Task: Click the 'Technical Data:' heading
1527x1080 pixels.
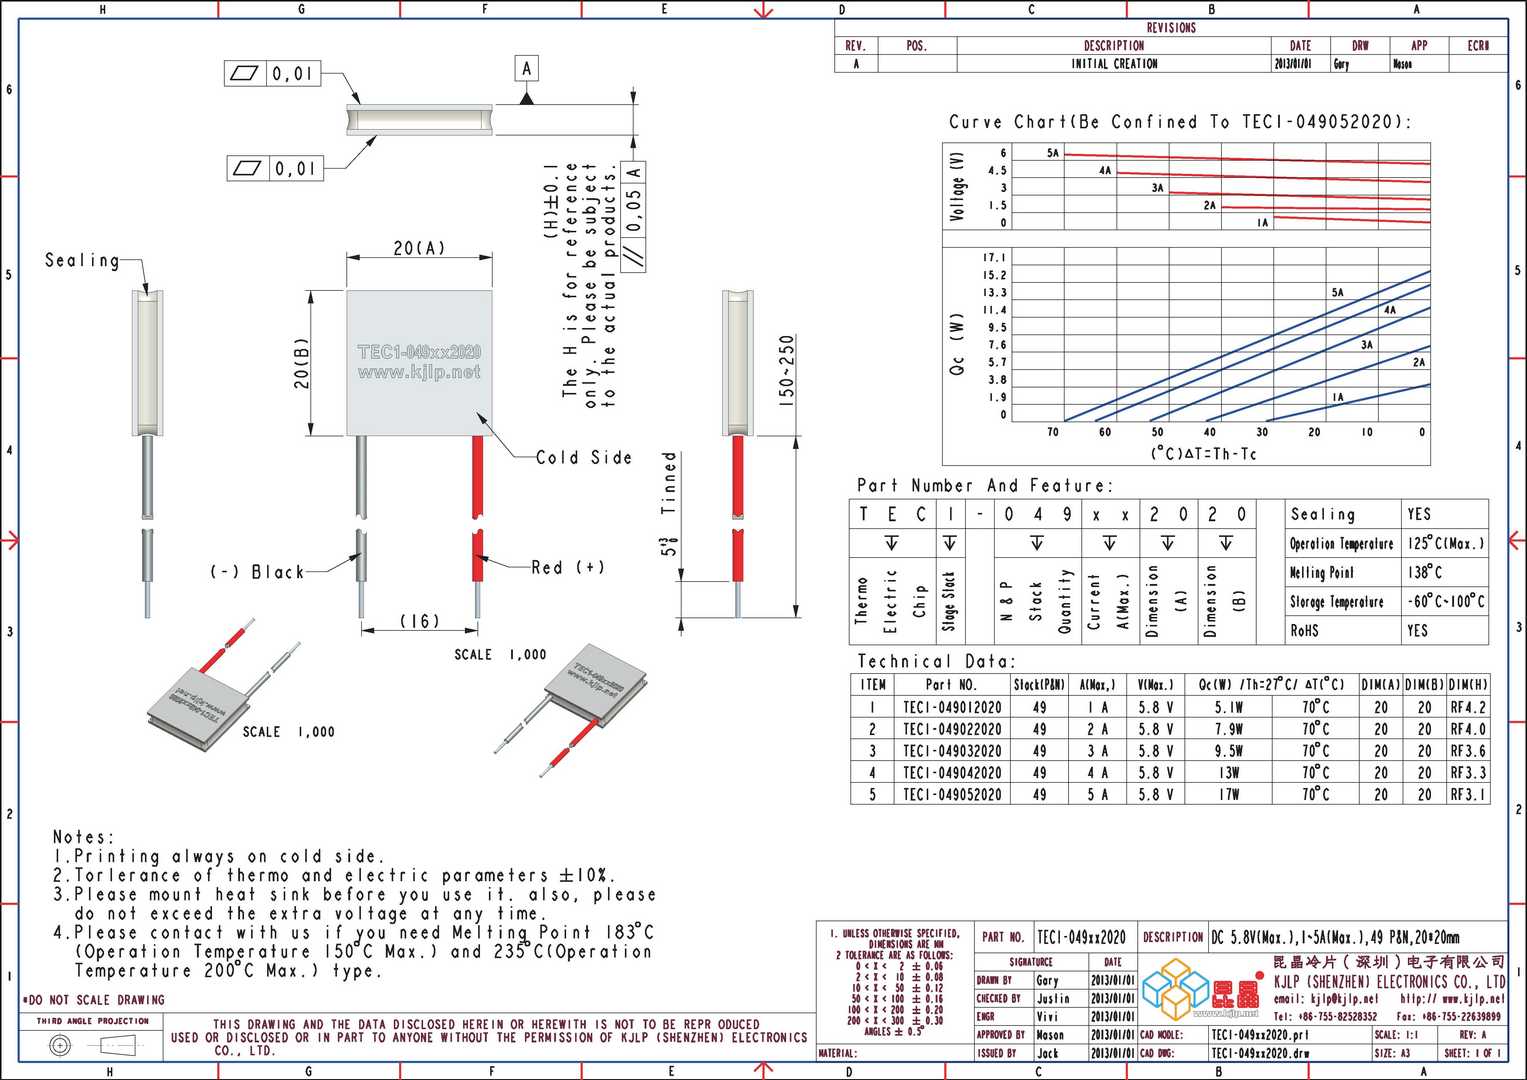Action: pyautogui.click(x=936, y=661)
